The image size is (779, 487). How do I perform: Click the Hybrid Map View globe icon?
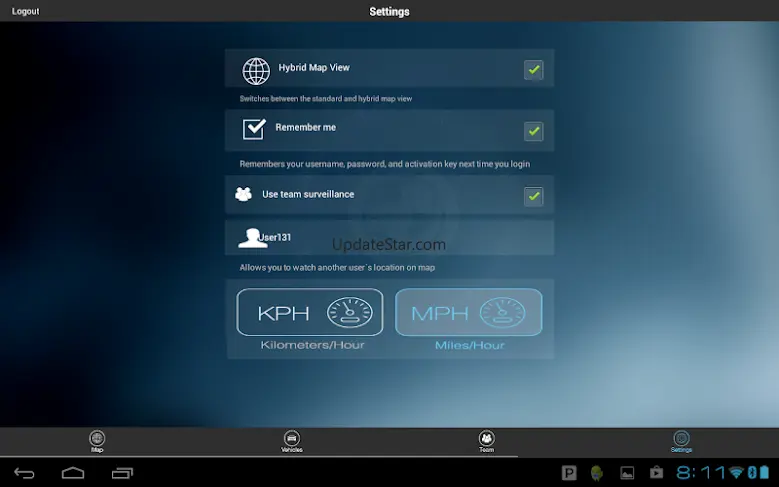(x=256, y=71)
